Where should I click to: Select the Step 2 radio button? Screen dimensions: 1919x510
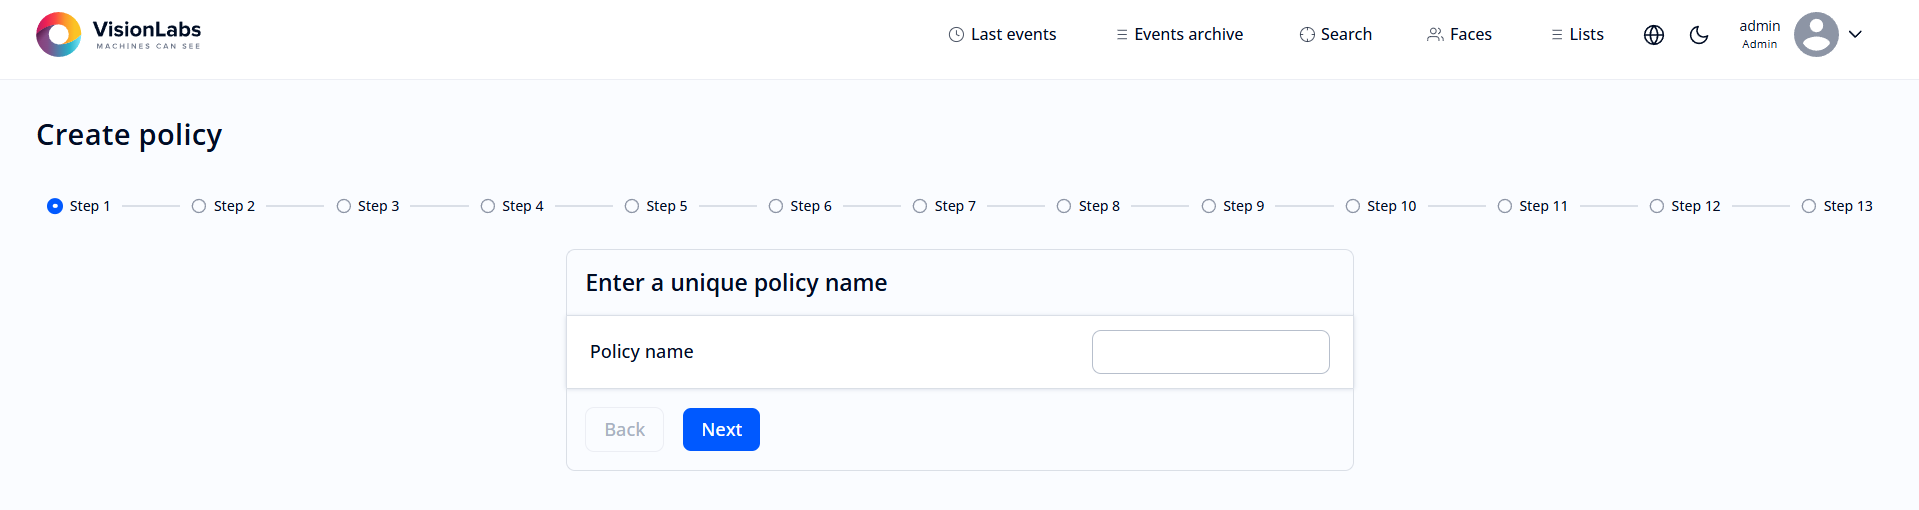pos(199,206)
